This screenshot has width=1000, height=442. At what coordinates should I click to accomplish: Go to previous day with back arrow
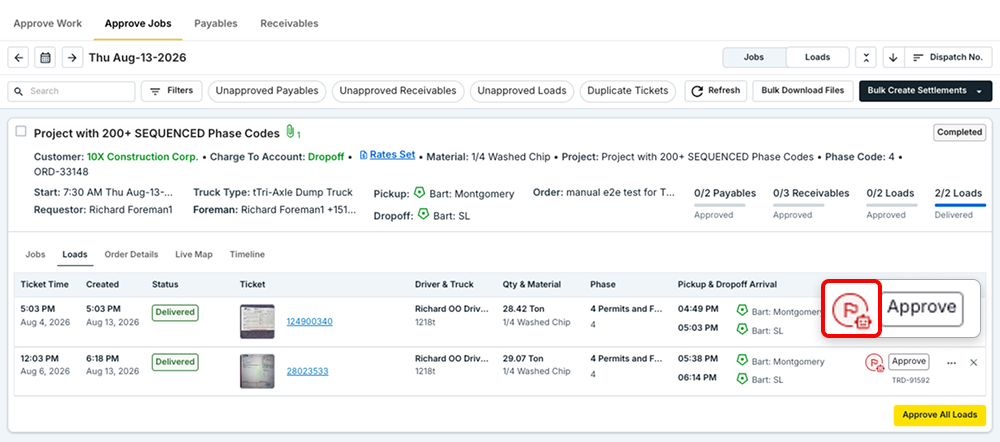(18, 57)
